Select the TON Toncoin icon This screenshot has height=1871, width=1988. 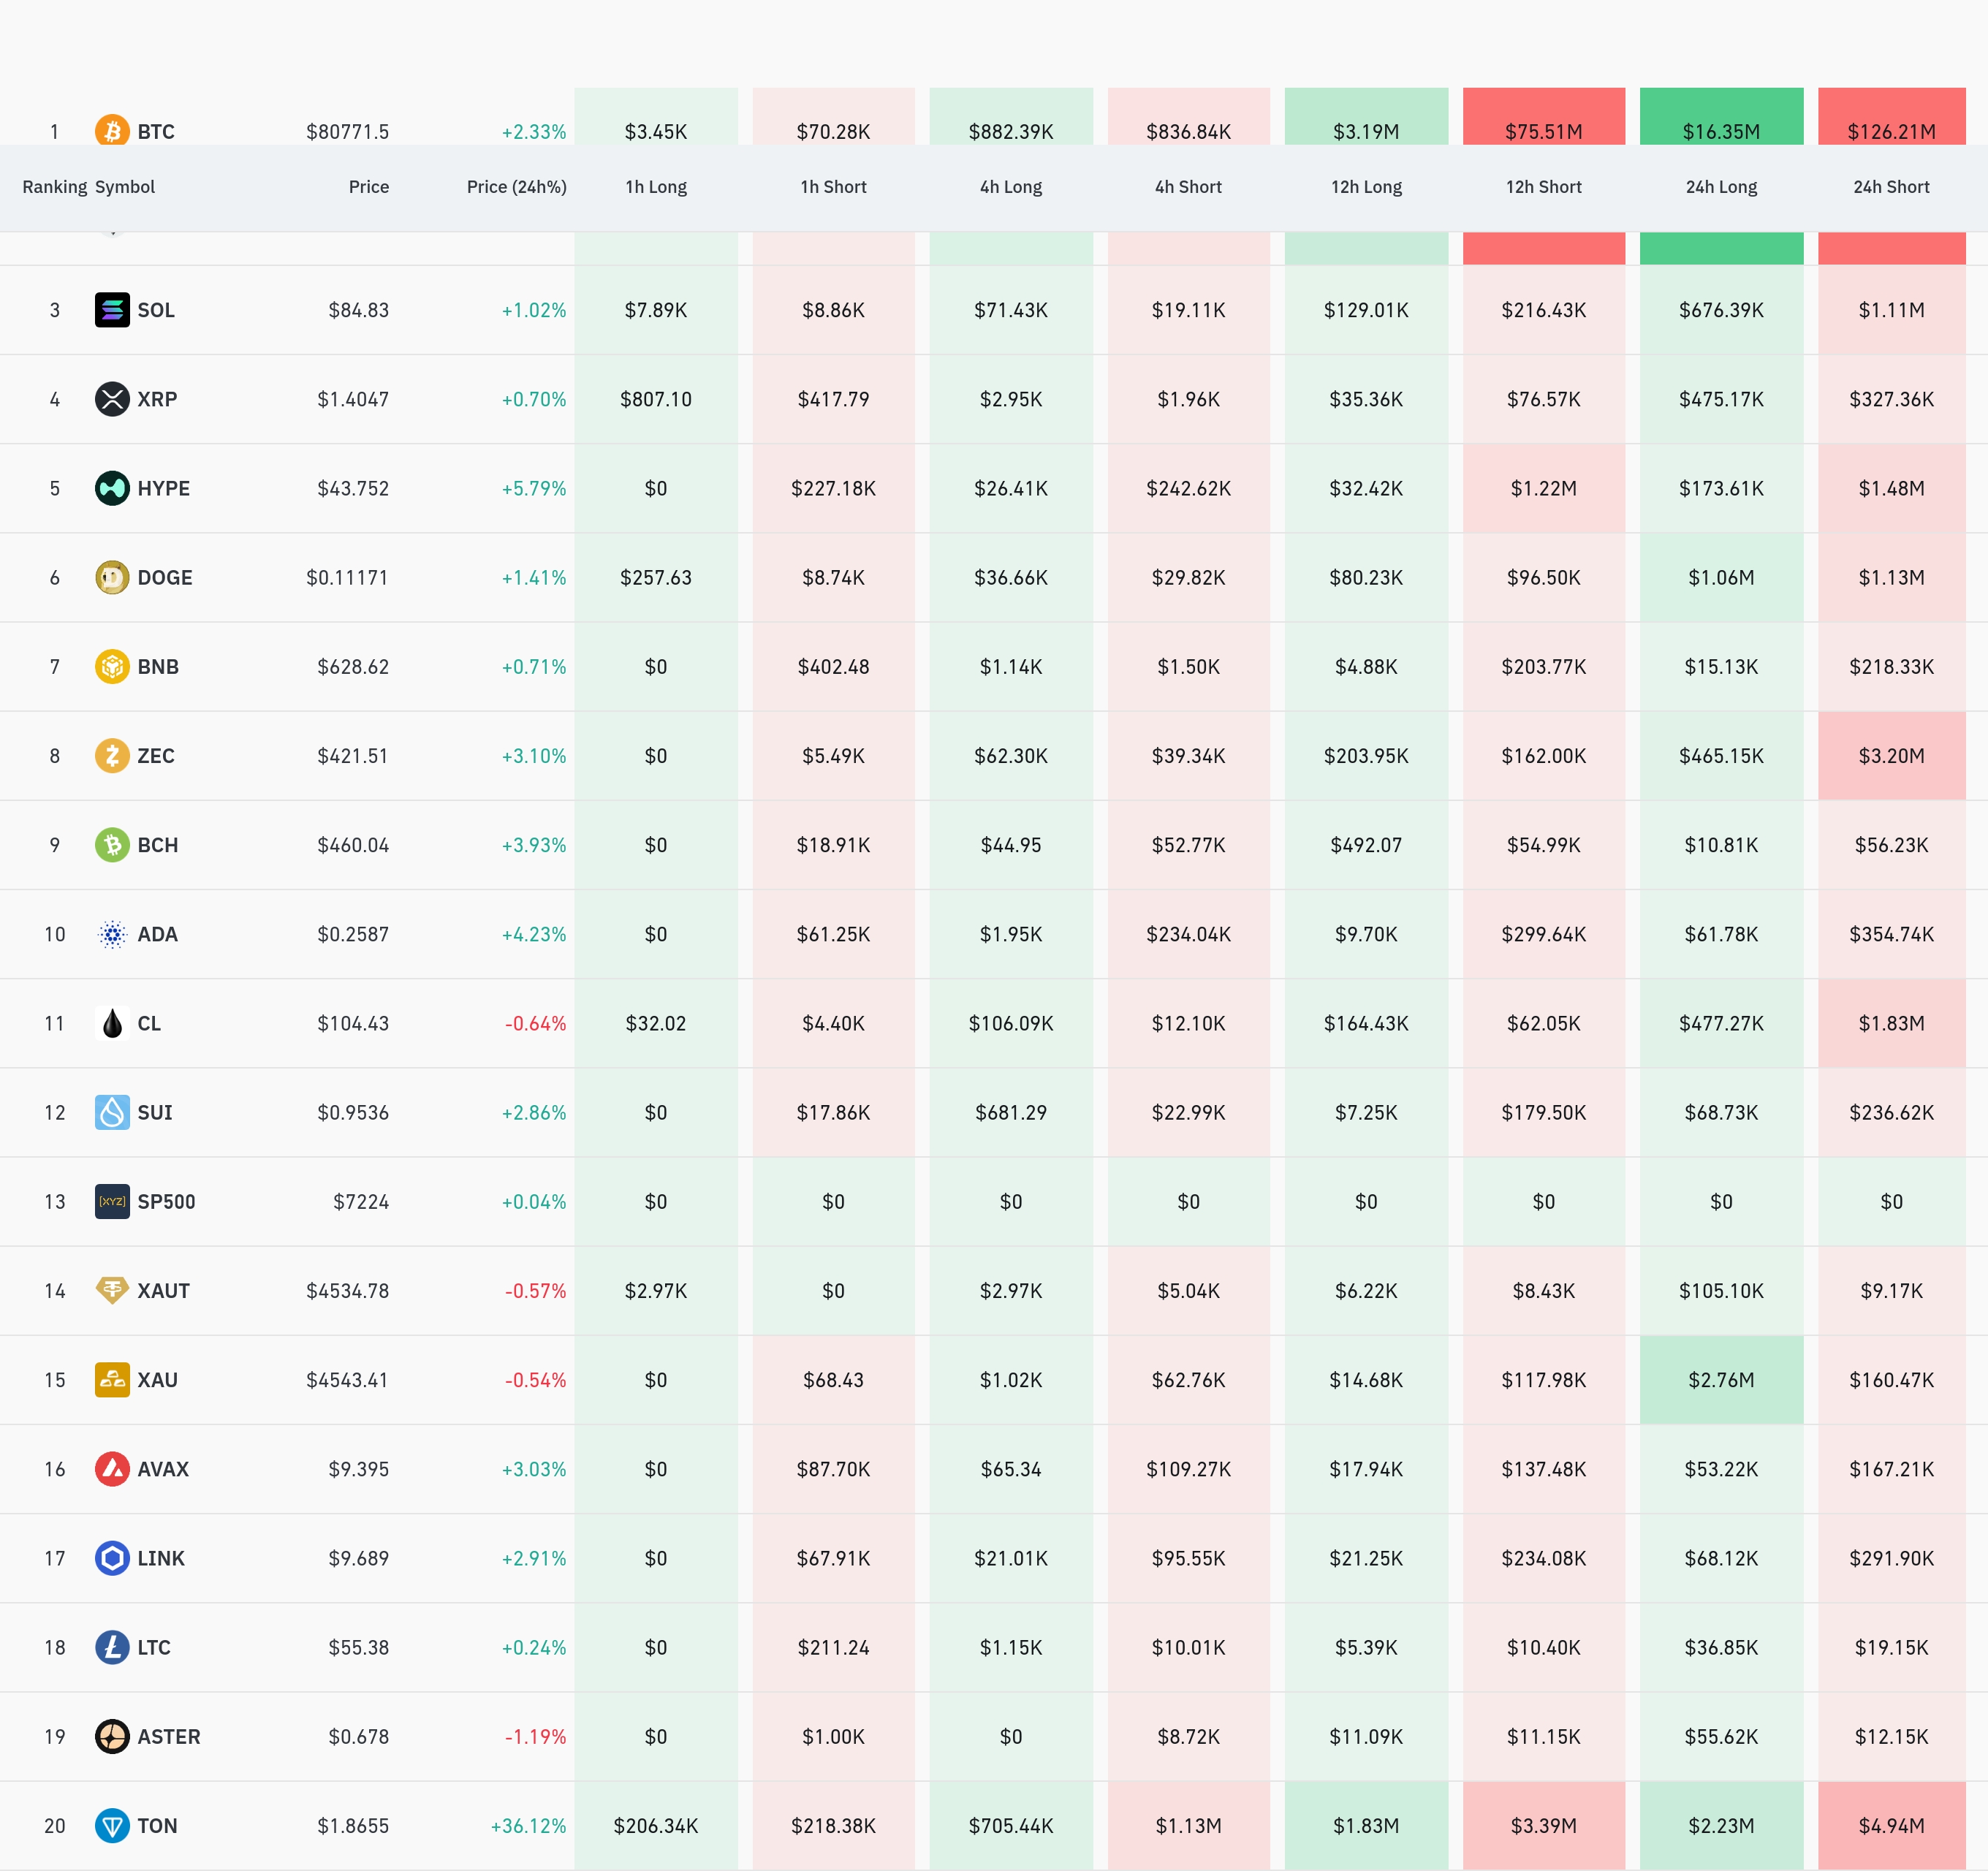click(x=112, y=1826)
